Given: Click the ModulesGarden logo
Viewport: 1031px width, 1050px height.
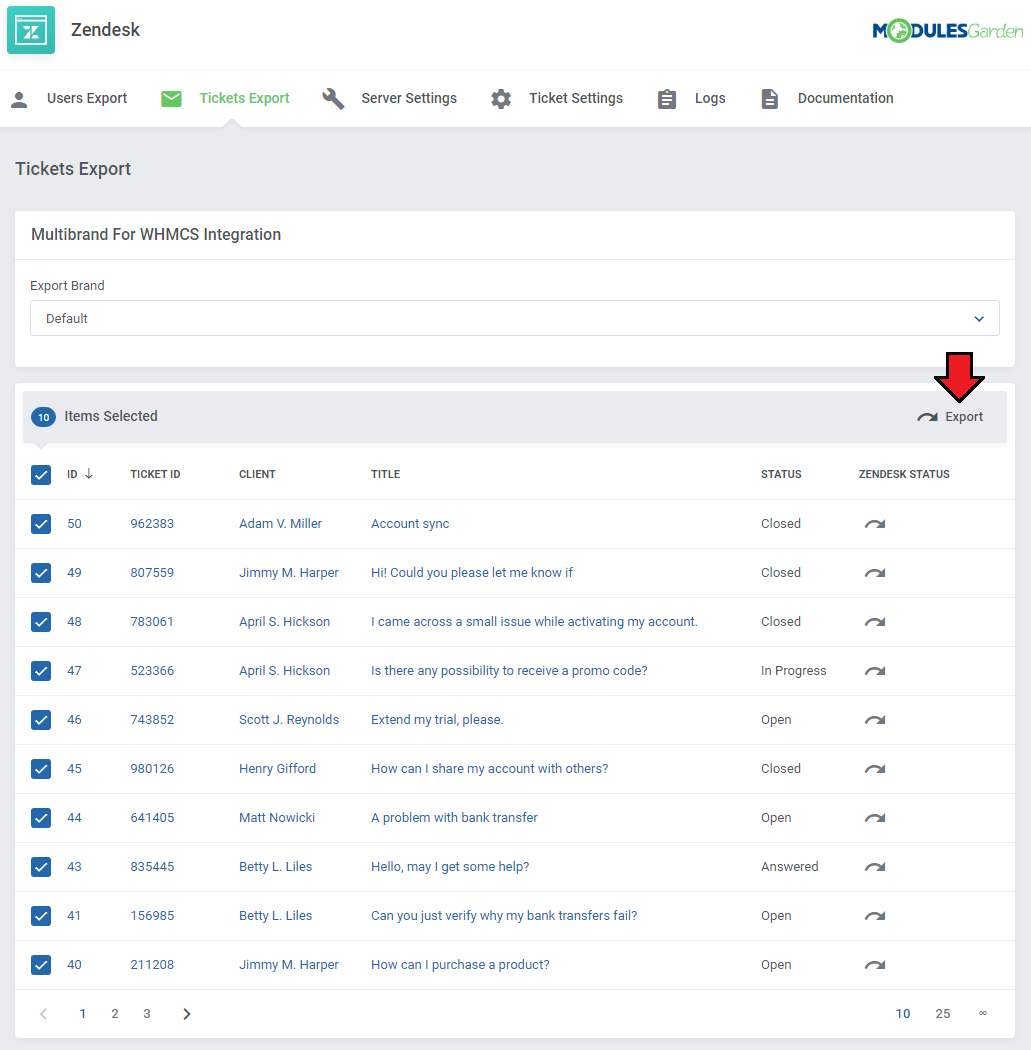Looking at the screenshot, I should 947,31.
